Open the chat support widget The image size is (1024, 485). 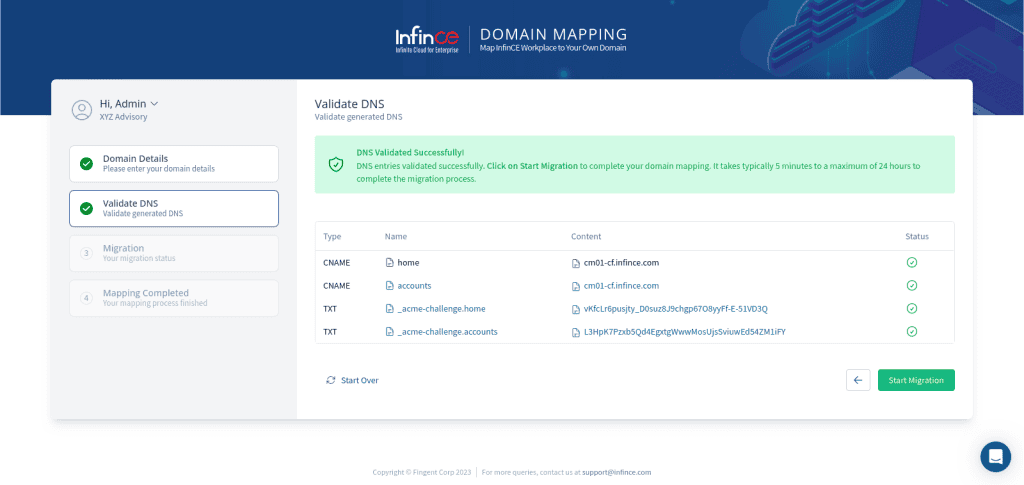[995, 456]
